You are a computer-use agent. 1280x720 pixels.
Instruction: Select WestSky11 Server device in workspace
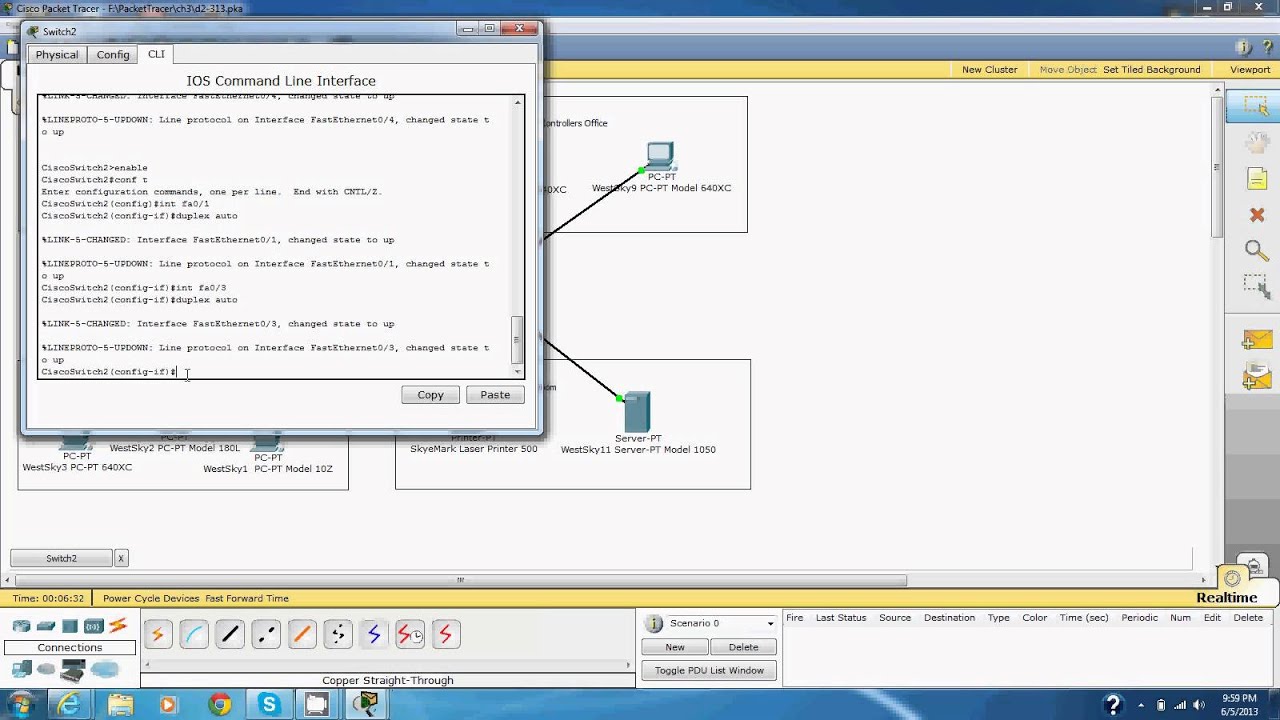637,412
